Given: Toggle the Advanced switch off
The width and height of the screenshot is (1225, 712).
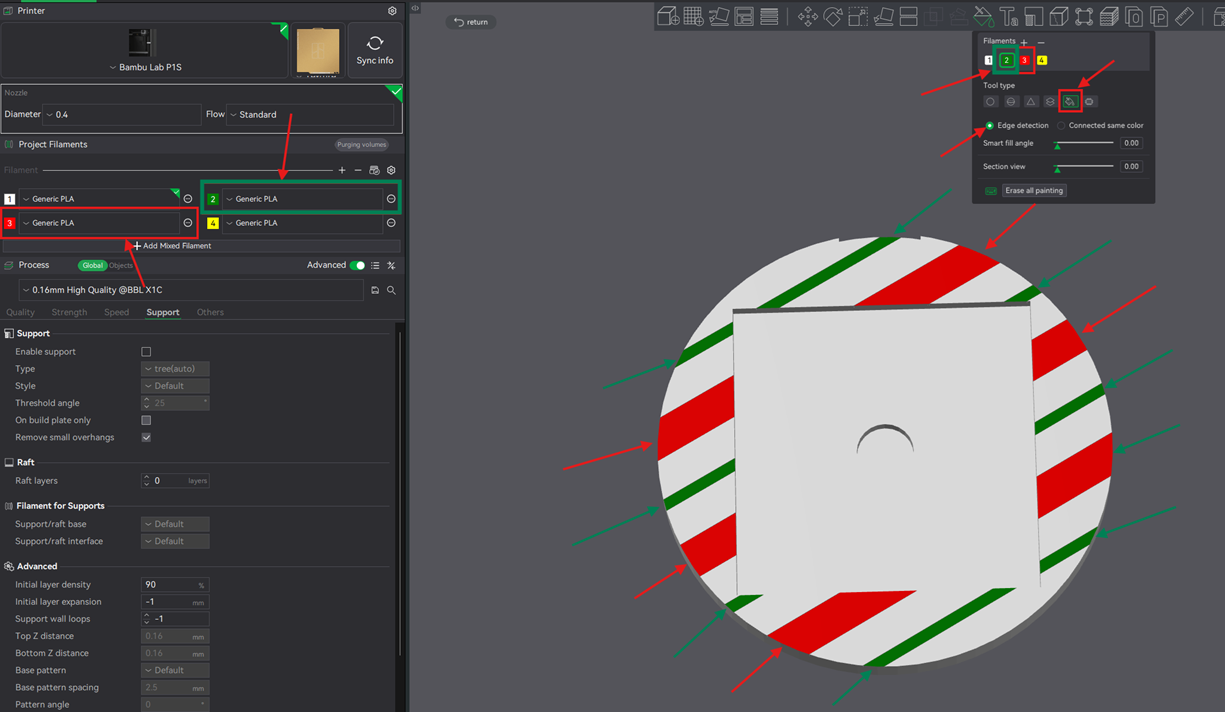Looking at the screenshot, I should click(357, 265).
